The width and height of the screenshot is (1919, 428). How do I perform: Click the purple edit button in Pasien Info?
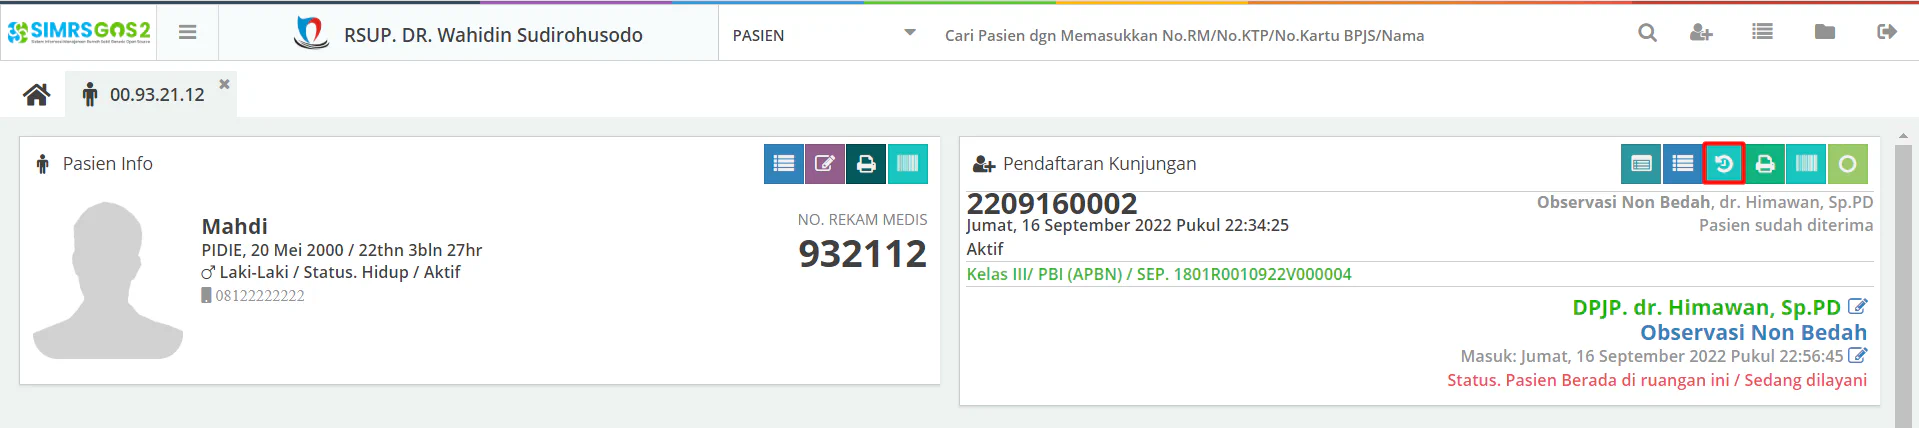(x=825, y=164)
